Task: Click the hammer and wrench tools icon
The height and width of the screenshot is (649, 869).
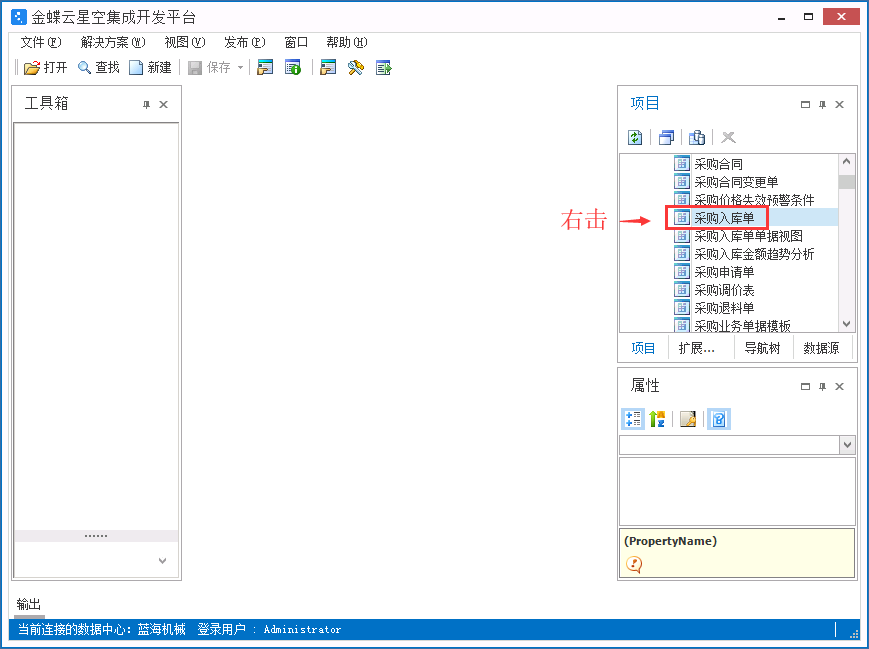Action: 356,68
